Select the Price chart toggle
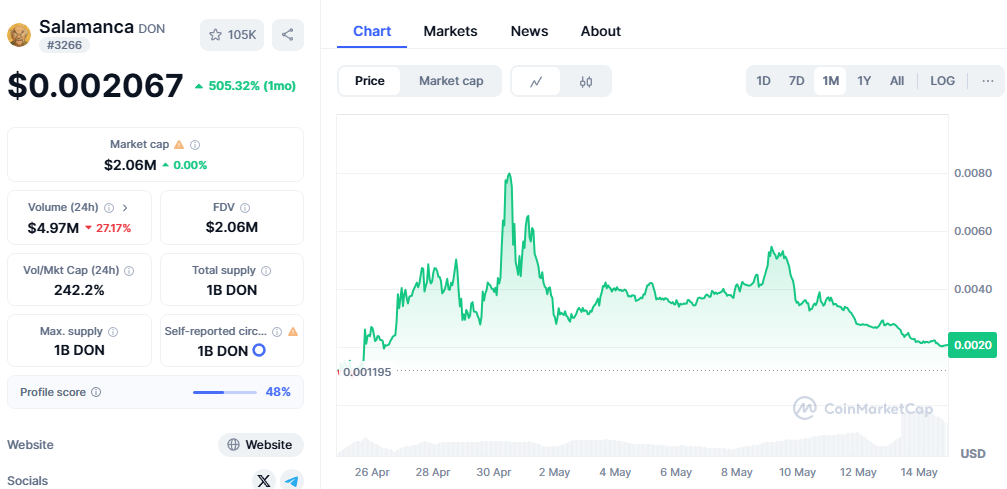The image size is (1007, 489). pos(369,81)
